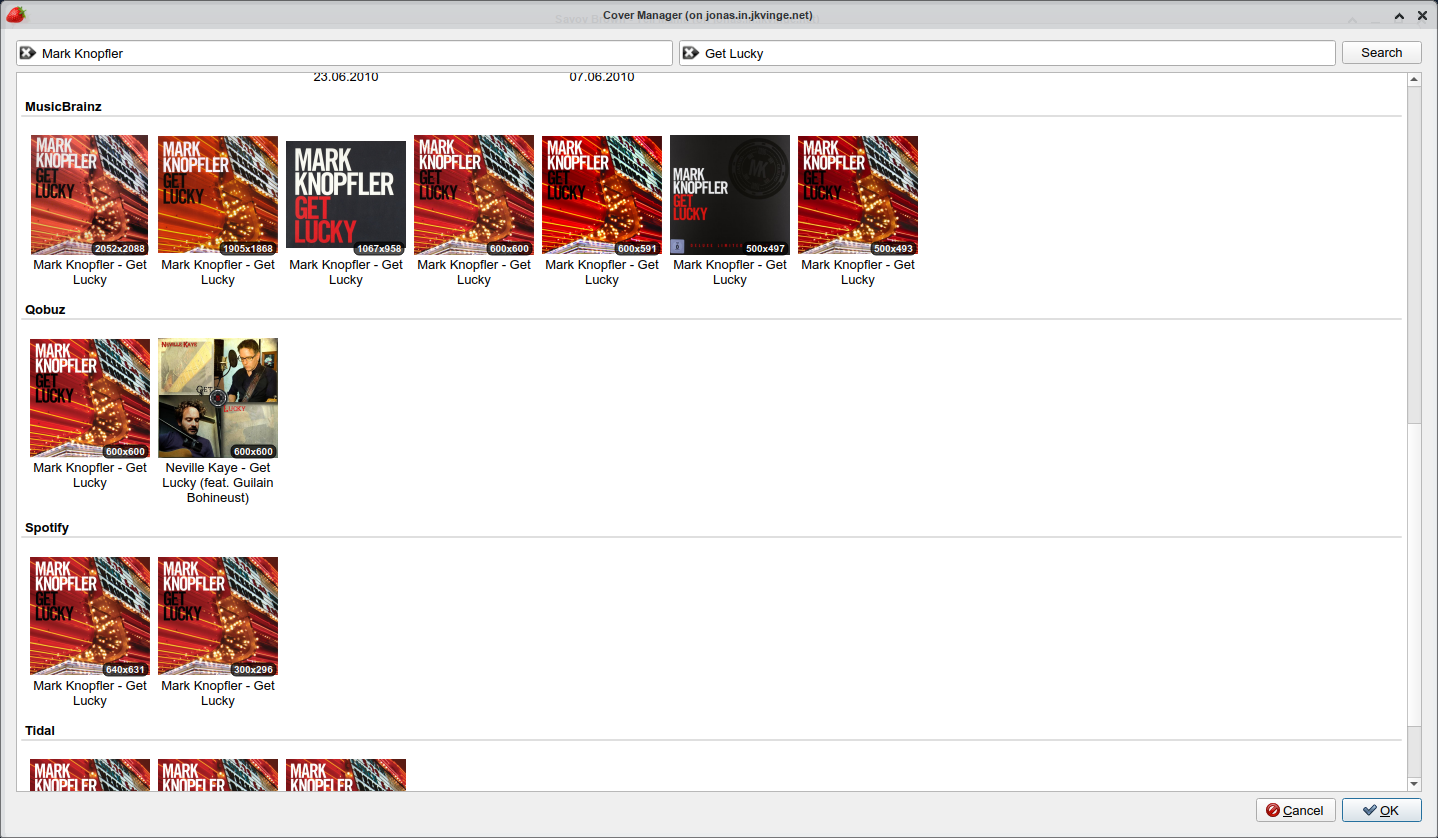Select the MusicBrainz 2052x2088 cover
Viewport: 1438px width, 838px height.
[x=90, y=195]
